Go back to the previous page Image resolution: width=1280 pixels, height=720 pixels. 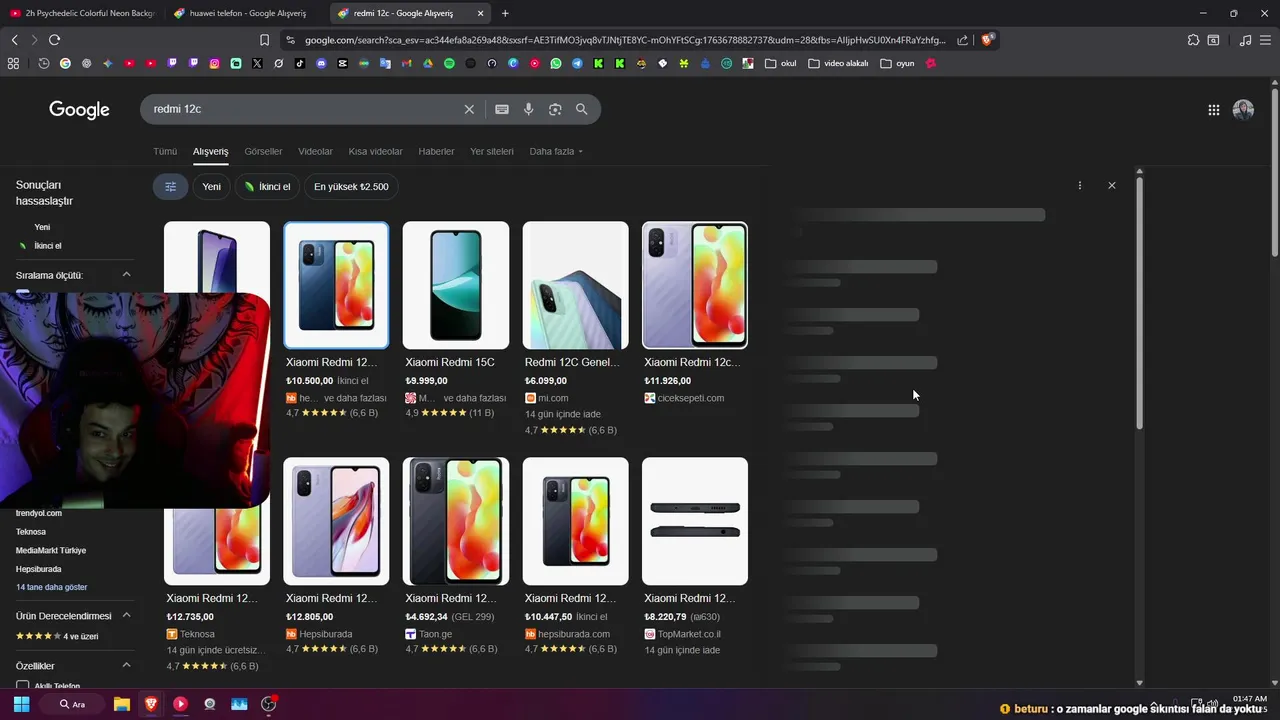[14, 40]
